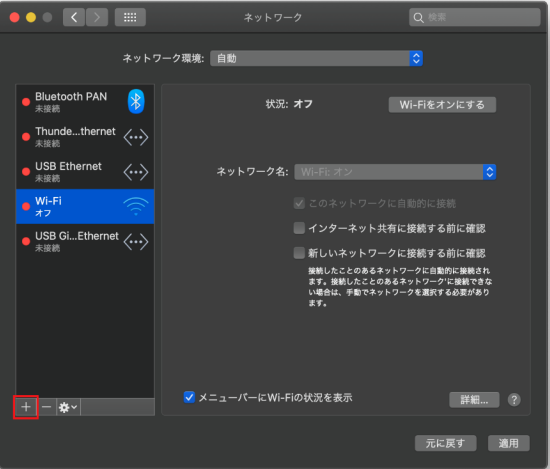Open the ネットワーク環境 dropdown
The width and height of the screenshot is (550, 469).
[316, 58]
